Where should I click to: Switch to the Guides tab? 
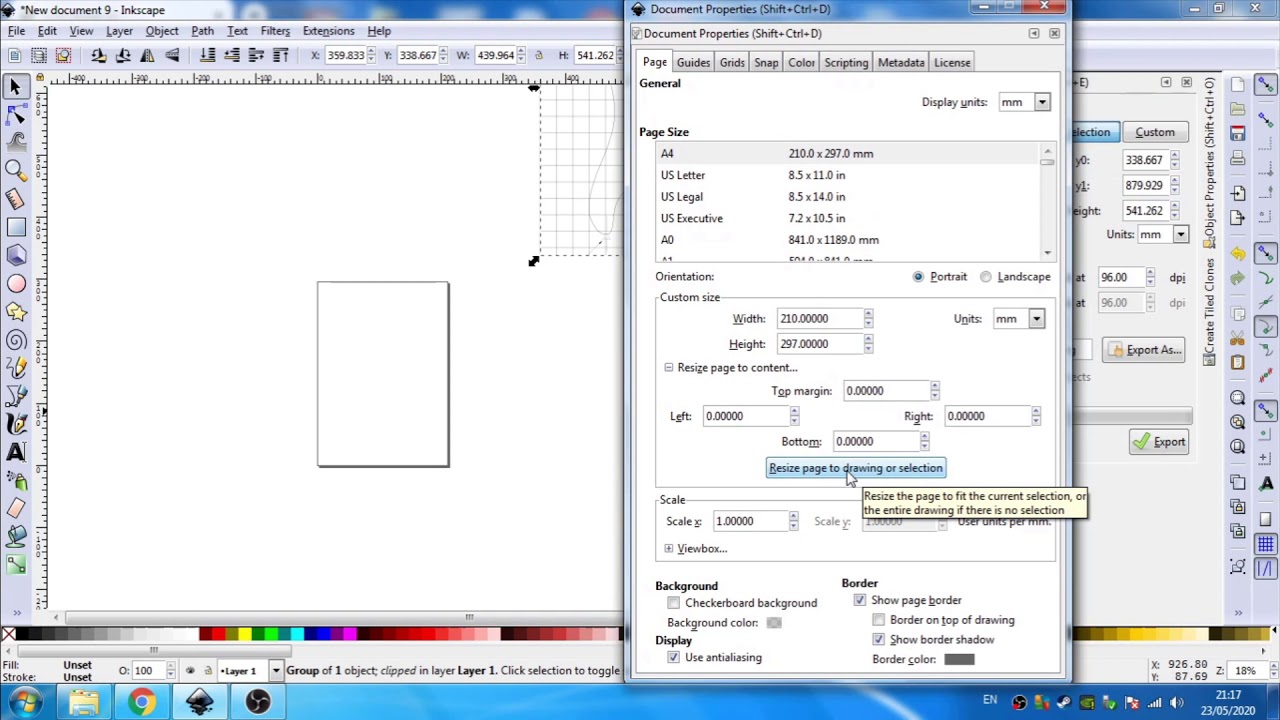693,63
